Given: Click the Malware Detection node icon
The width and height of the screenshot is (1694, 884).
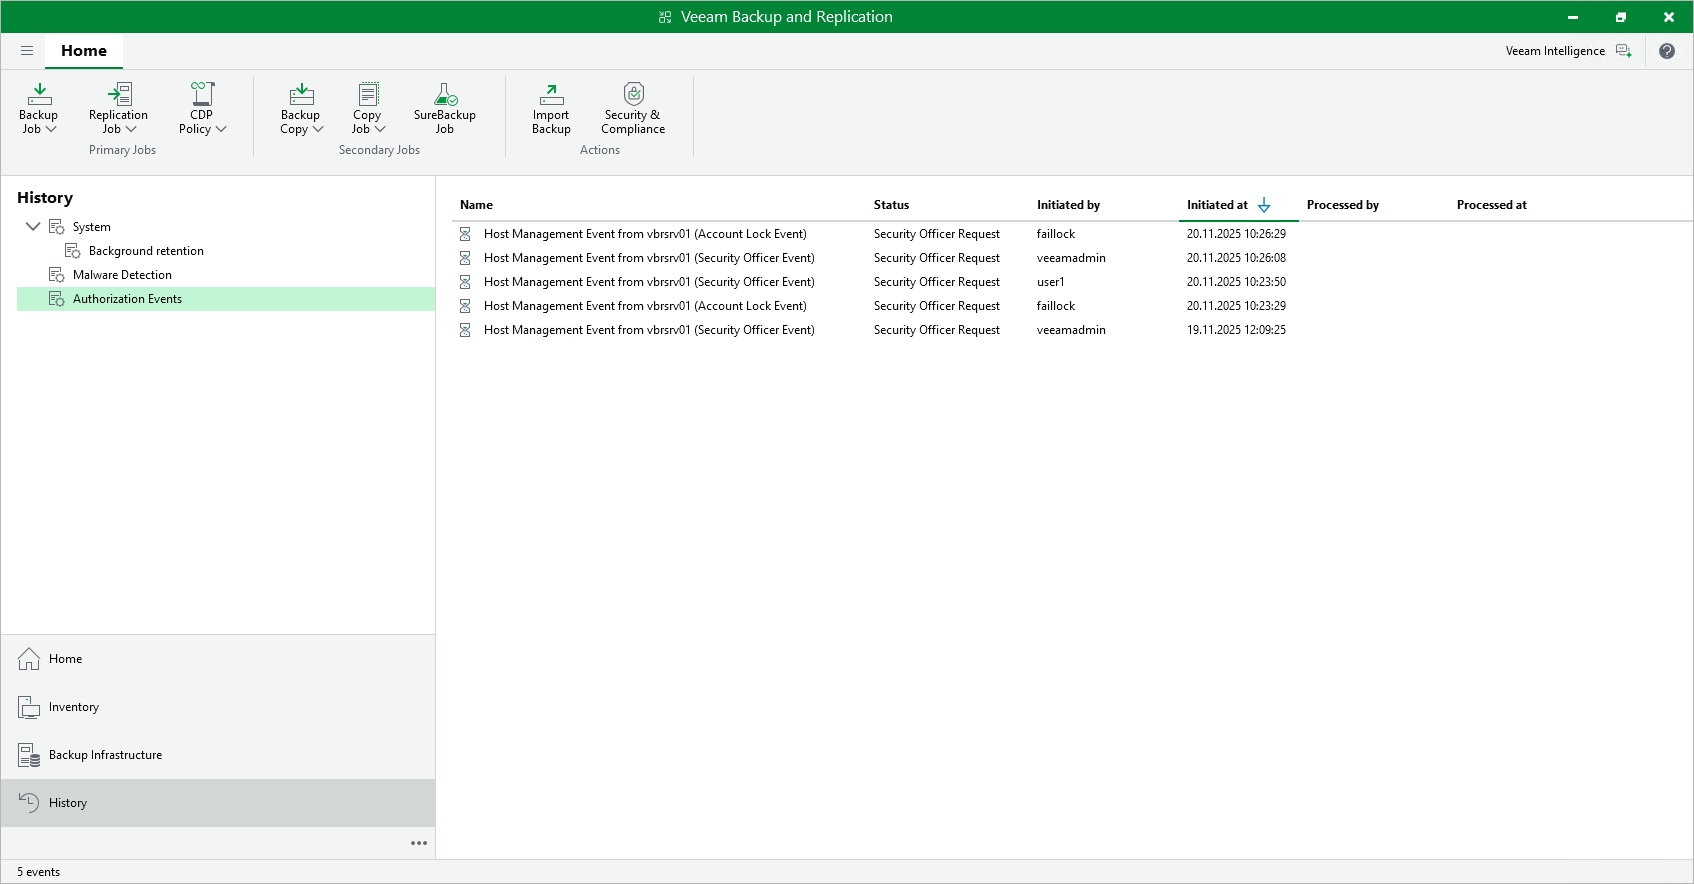Looking at the screenshot, I should coord(57,275).
